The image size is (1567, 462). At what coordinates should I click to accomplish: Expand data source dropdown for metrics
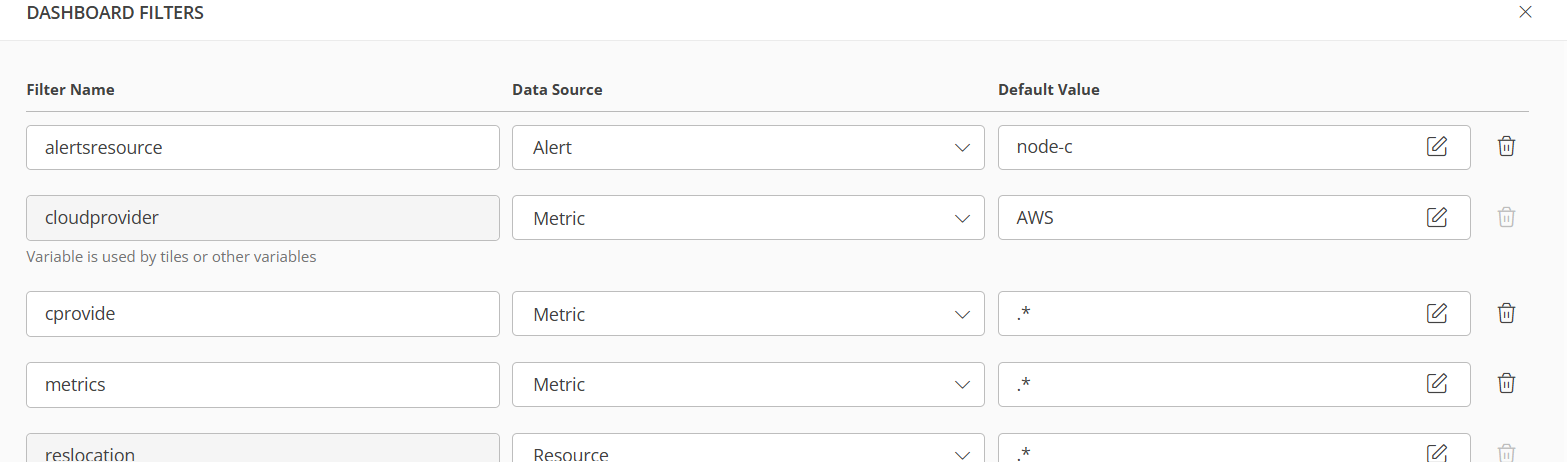click(747, 383)
